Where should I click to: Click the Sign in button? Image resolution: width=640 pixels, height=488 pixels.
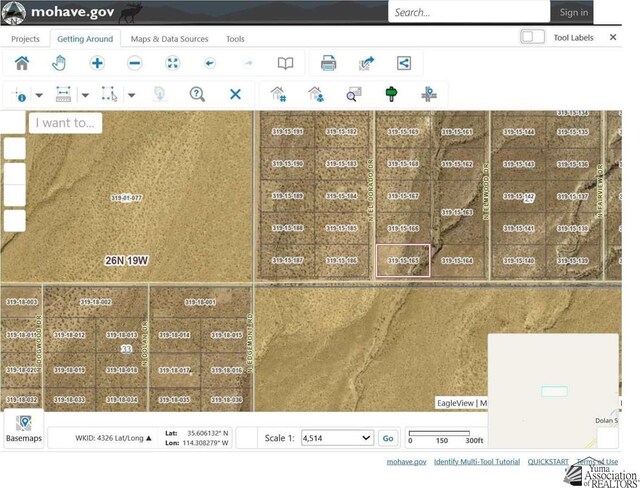pyautogui.click(x=573, y=13)
